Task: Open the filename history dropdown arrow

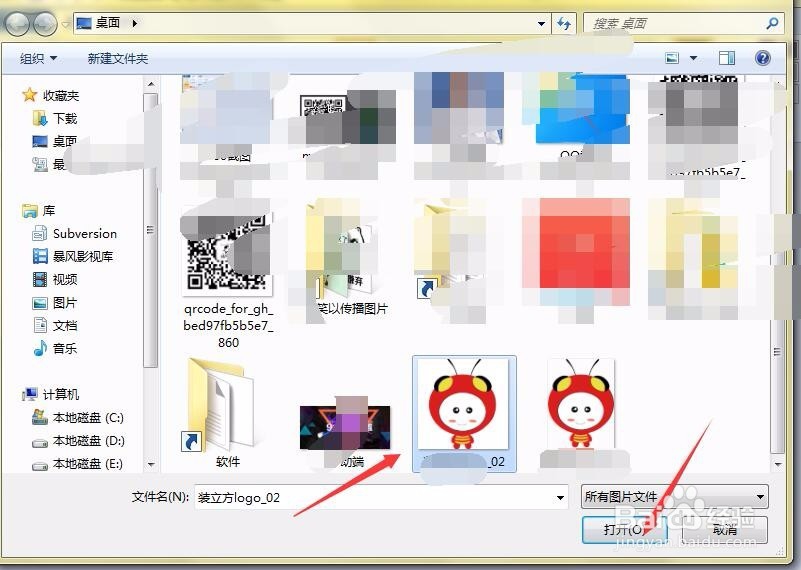Action: click(x=560, y=497)
